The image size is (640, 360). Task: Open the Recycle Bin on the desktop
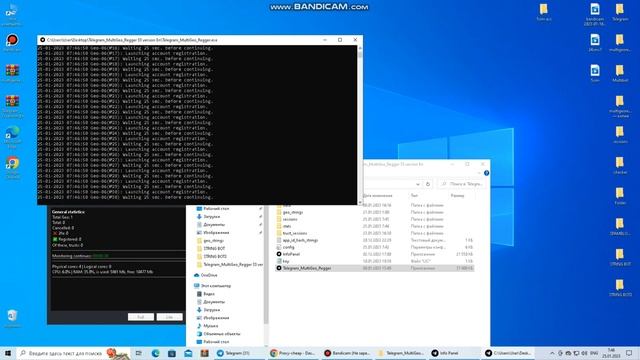12,318
